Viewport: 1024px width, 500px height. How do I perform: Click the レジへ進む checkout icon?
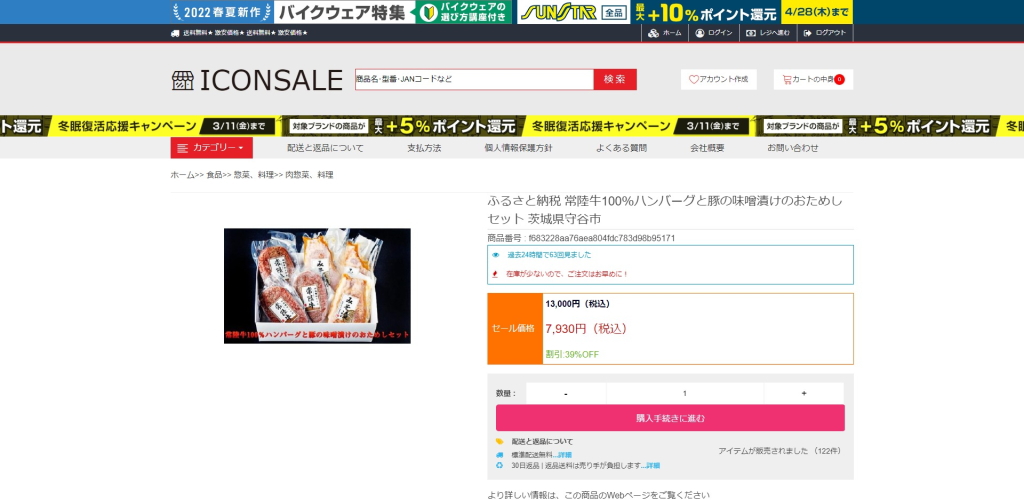coord(751,33)
